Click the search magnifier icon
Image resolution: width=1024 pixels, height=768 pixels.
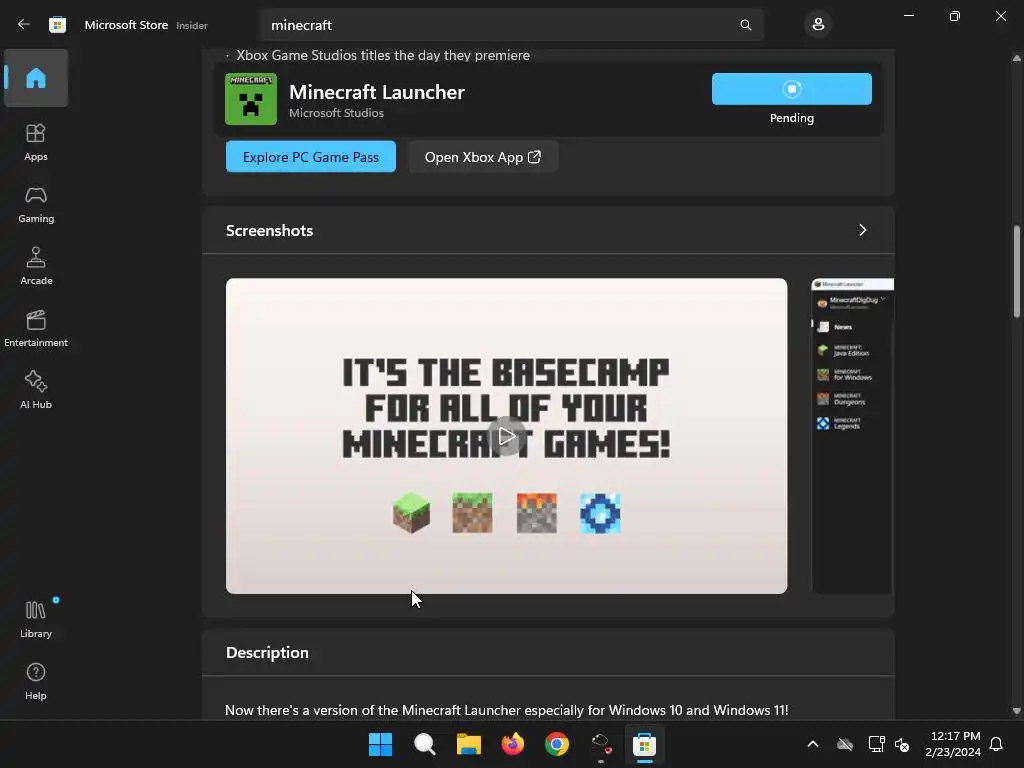[x=745, y=25]
